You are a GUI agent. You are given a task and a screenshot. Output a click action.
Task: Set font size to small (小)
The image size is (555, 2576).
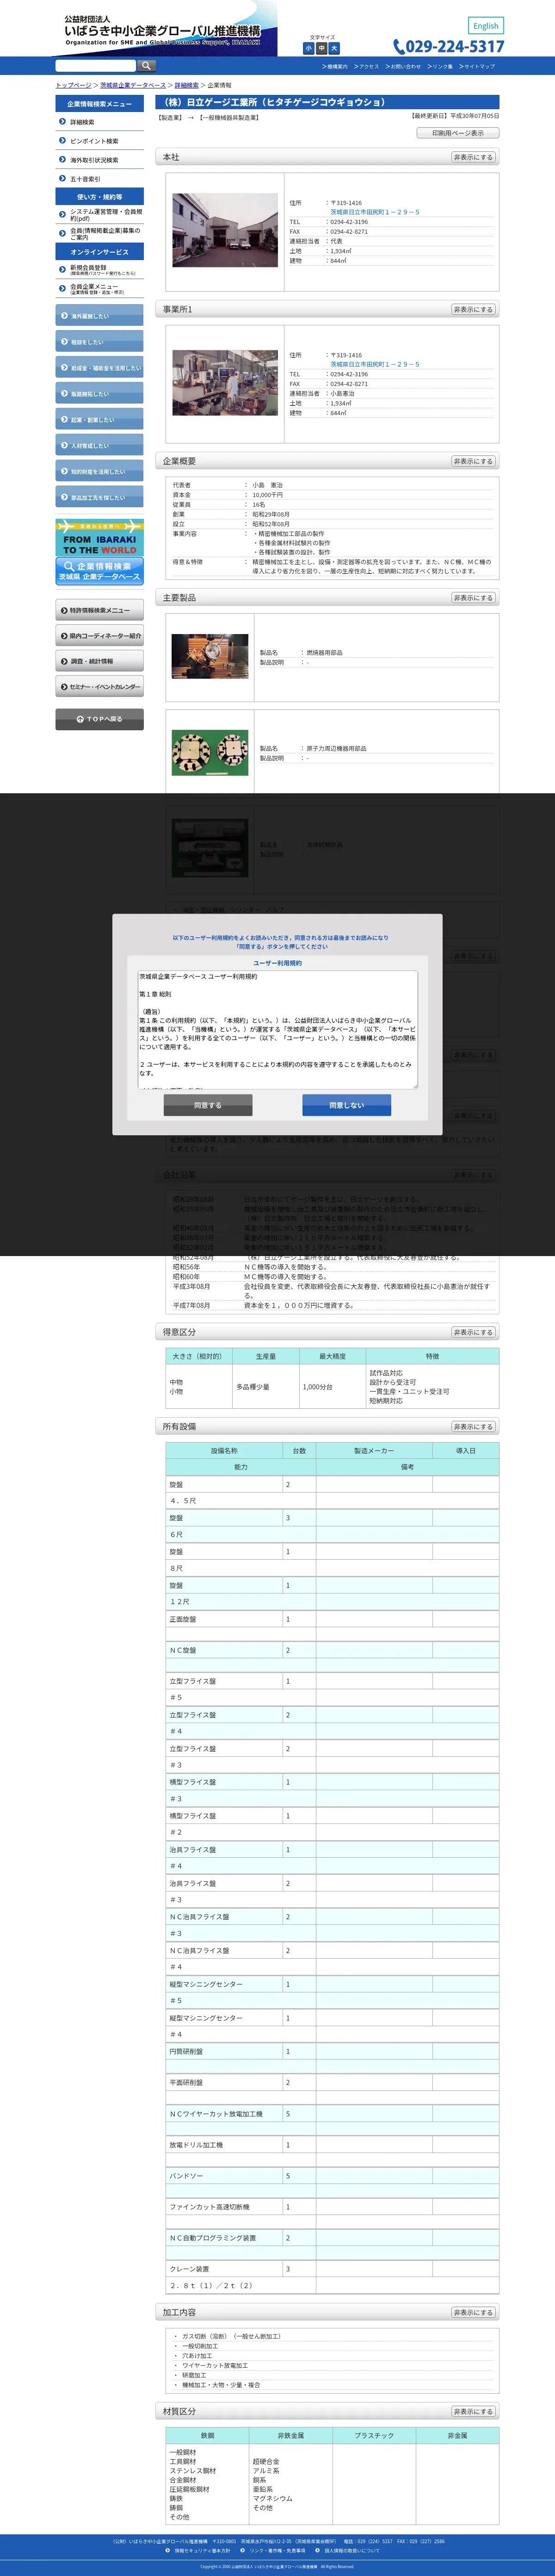(x=309, y=48)
